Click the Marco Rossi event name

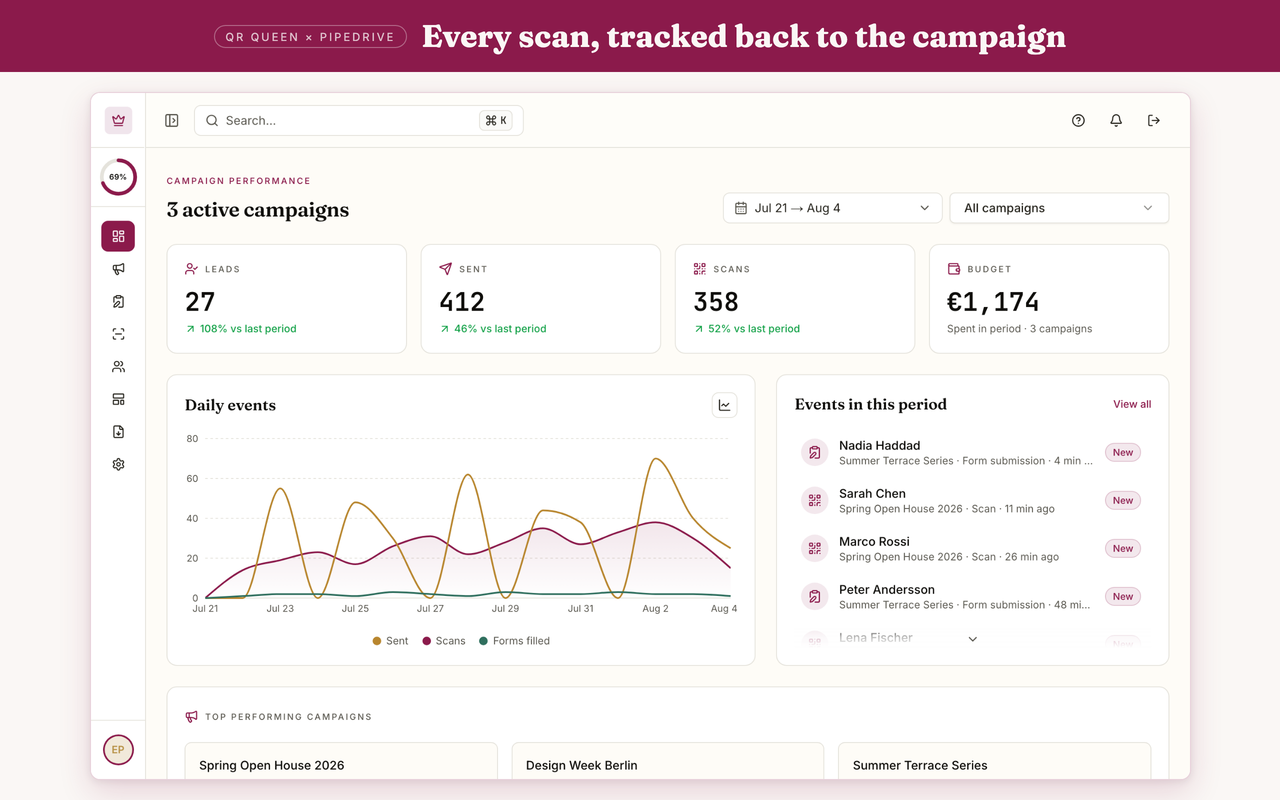(874, 542)
